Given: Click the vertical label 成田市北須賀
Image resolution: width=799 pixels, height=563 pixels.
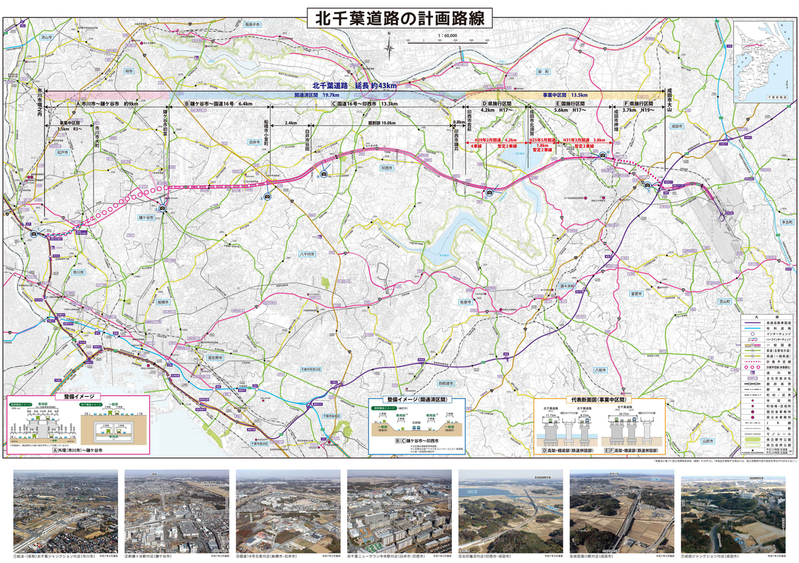Looking at the screenshot, I should pos(532,121).
